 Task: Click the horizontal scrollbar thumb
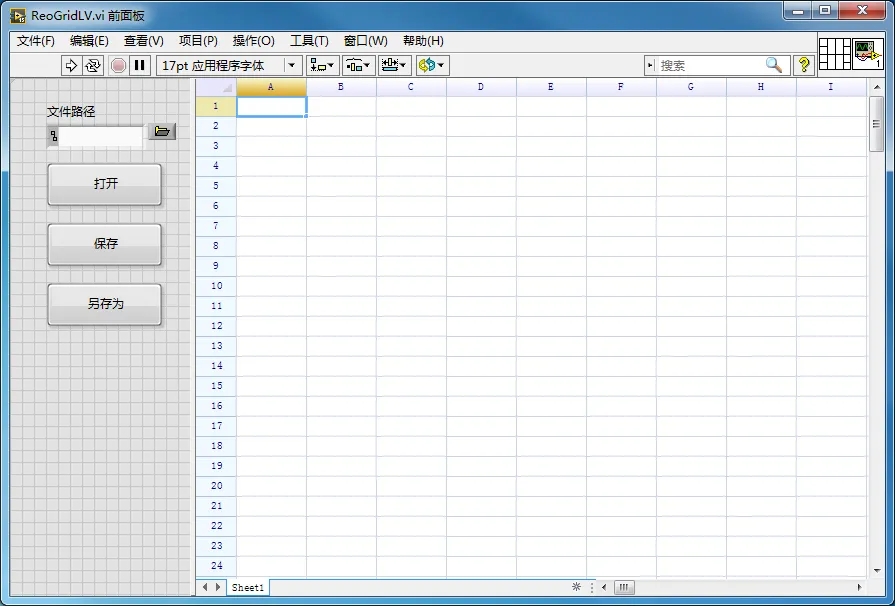coord(624,587)
